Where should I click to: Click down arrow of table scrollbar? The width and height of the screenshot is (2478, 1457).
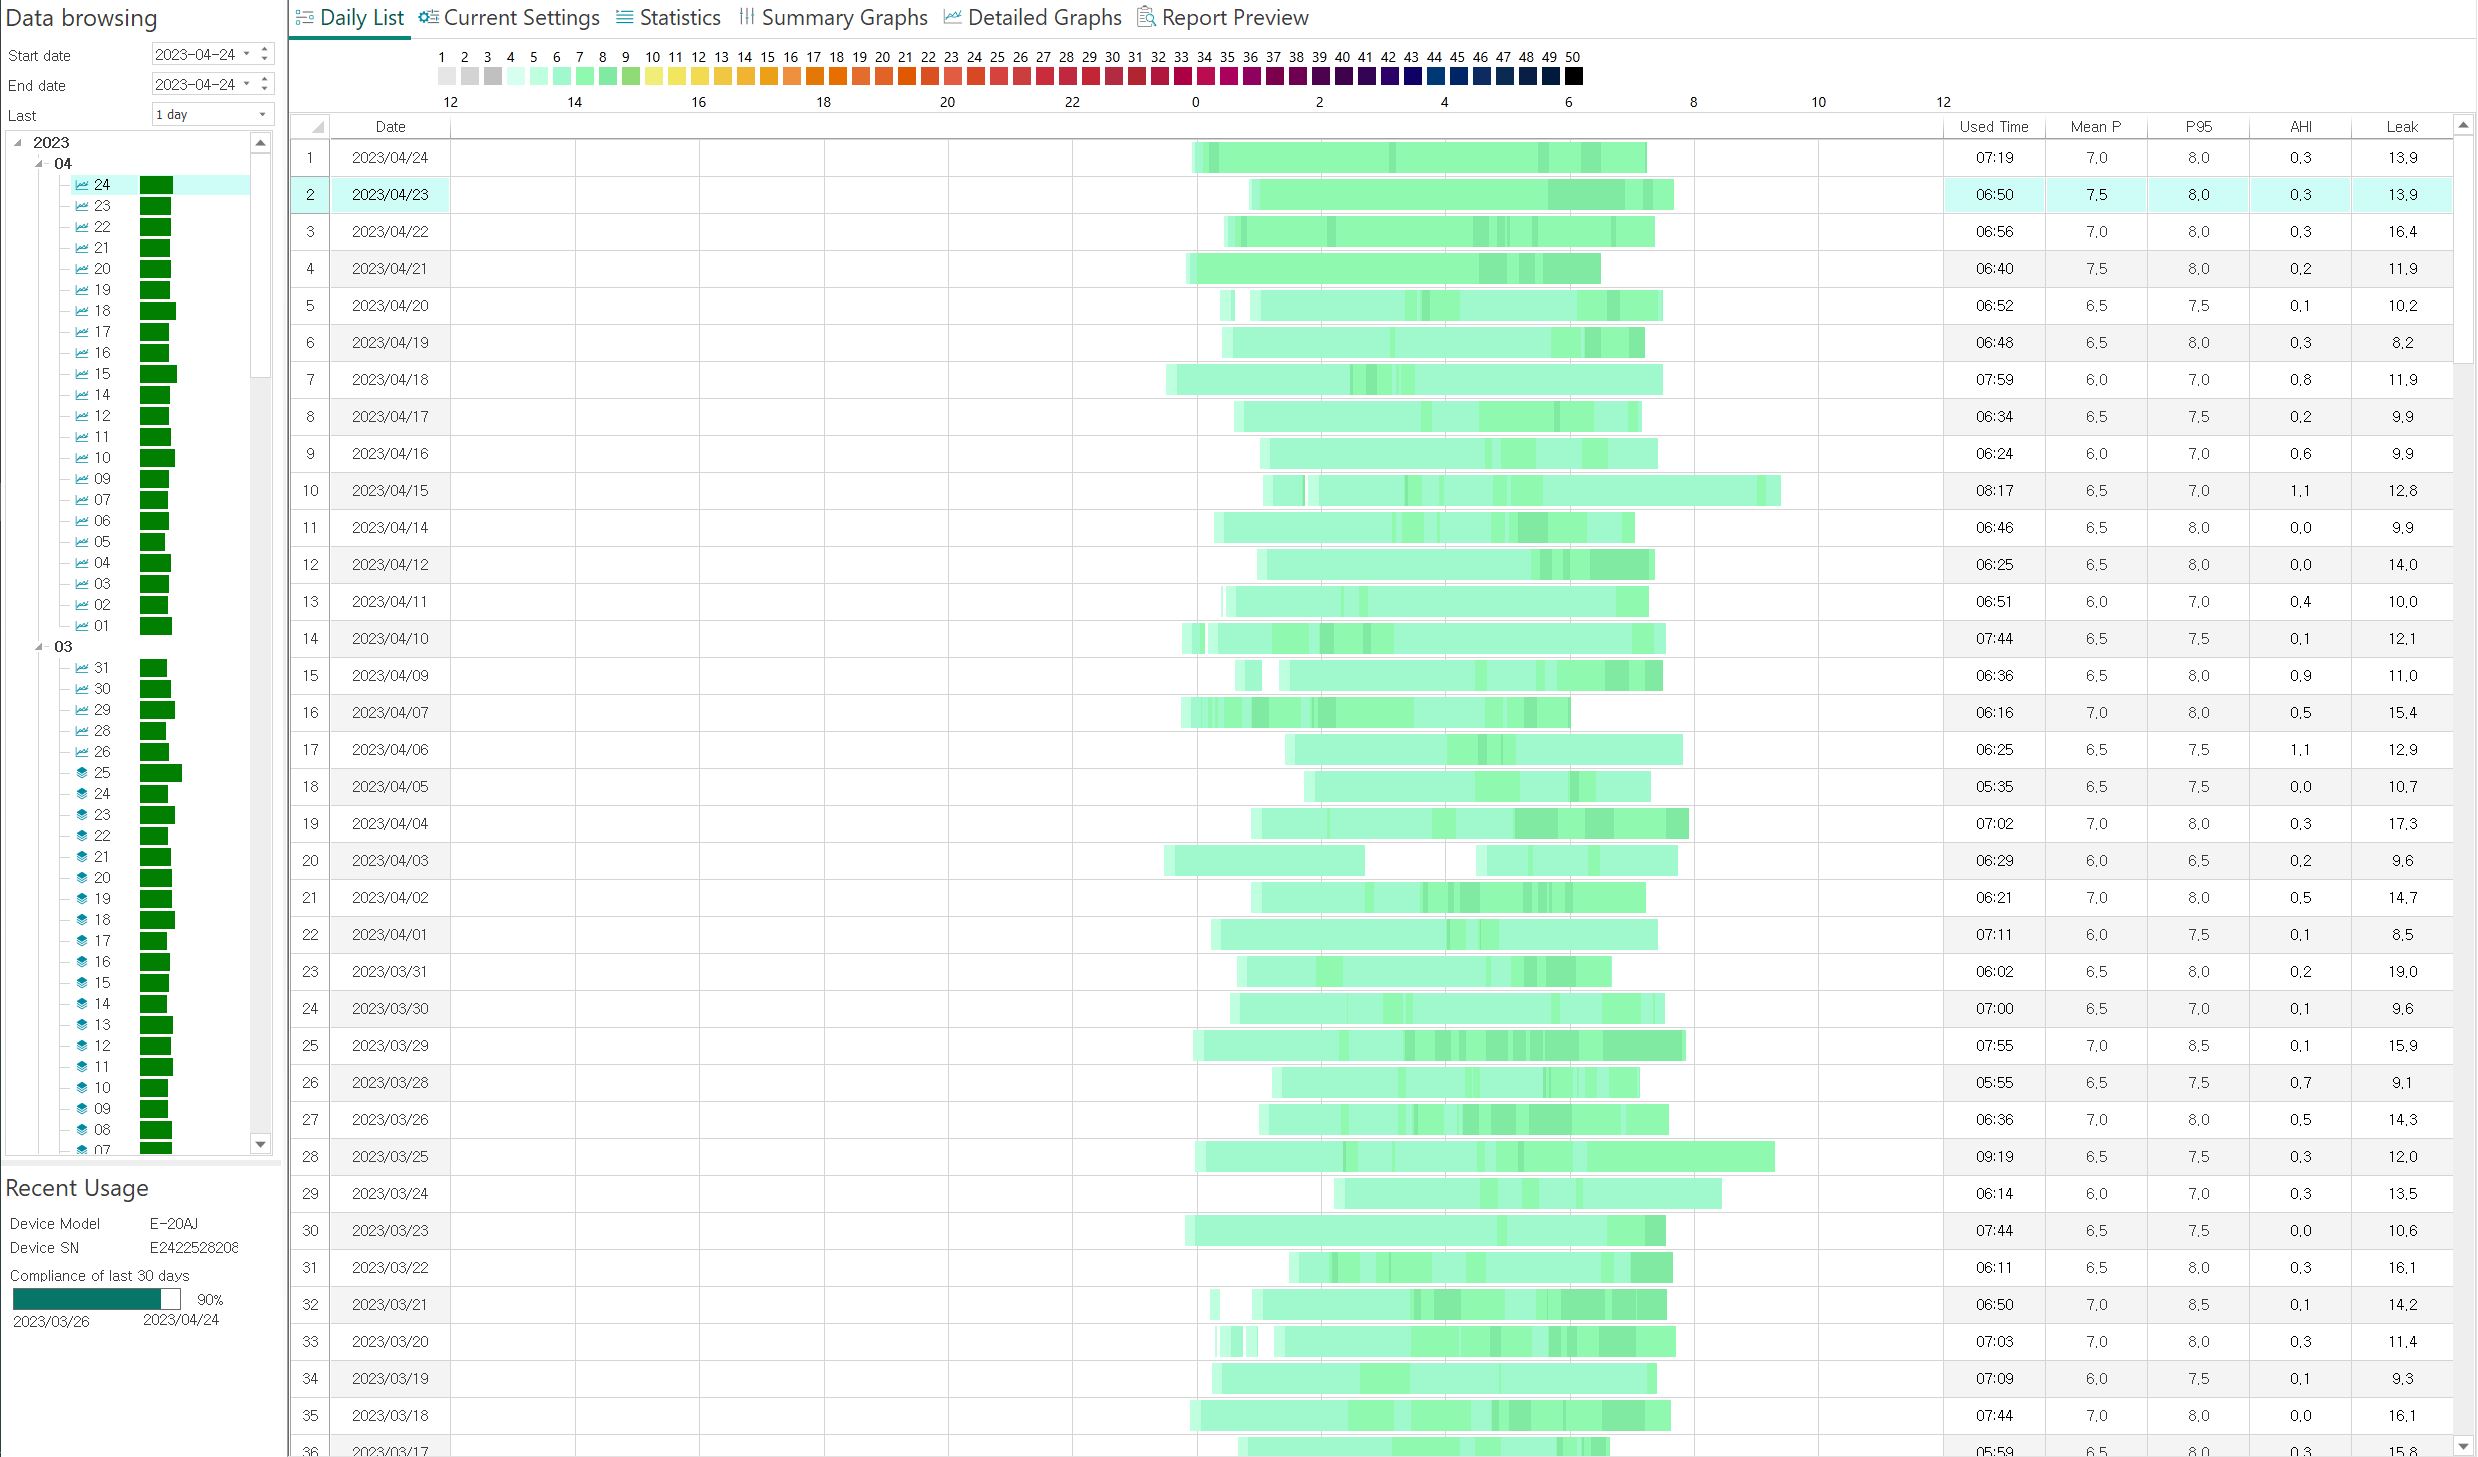pyautogui.click(x=2464, y=1446)
